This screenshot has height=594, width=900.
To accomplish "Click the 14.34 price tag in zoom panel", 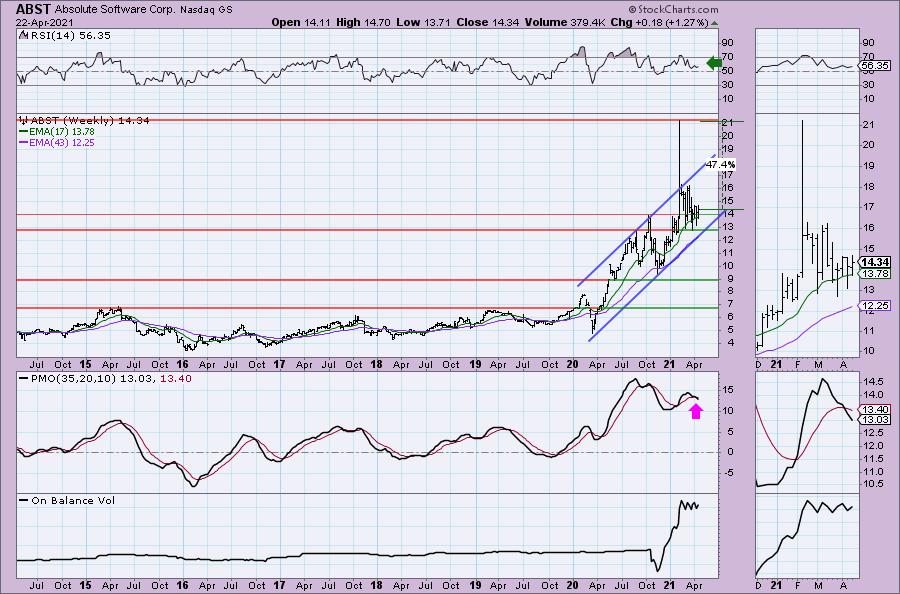I will click(876, 262).
